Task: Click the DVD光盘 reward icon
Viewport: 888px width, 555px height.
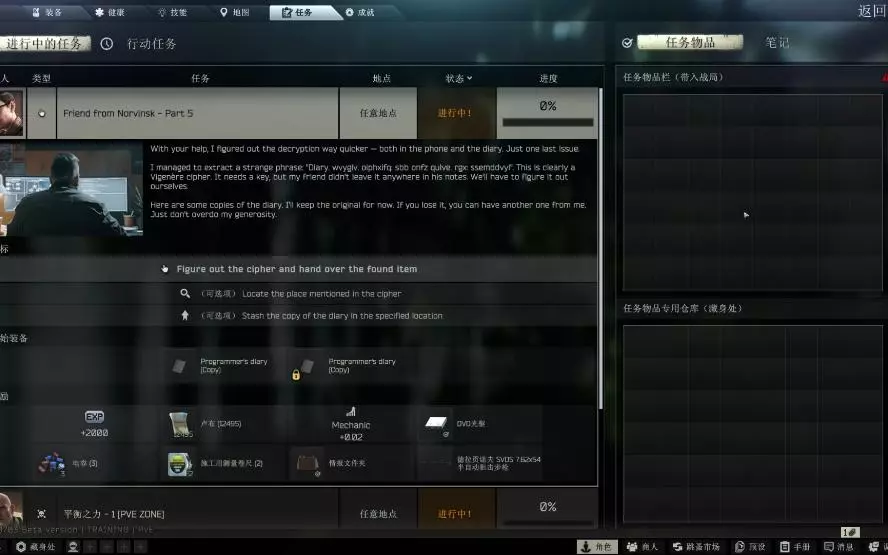Action: pos(436,424)
